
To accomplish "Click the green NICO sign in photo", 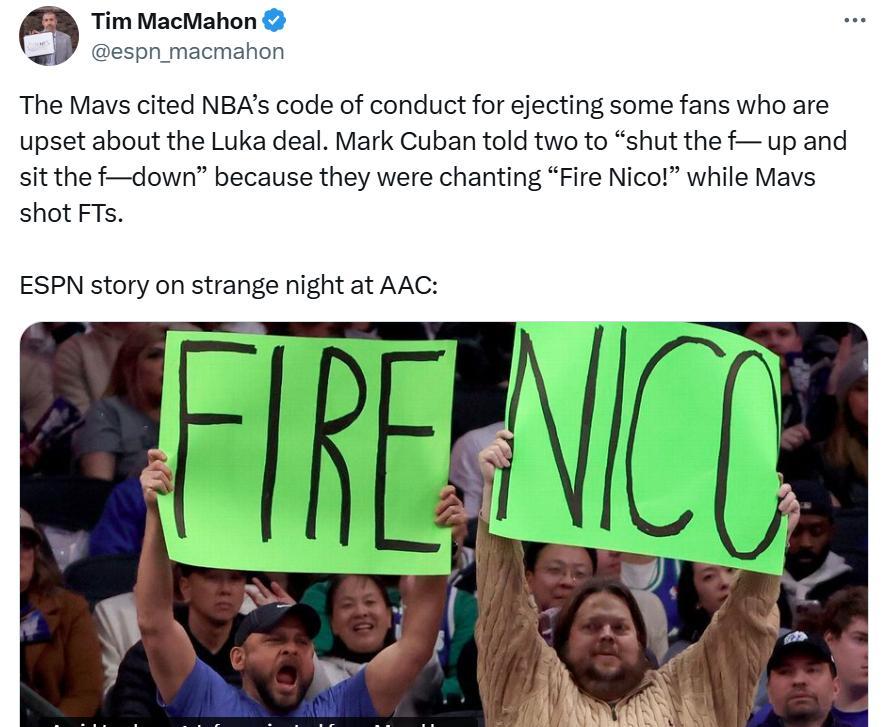I will click(639, 446).
